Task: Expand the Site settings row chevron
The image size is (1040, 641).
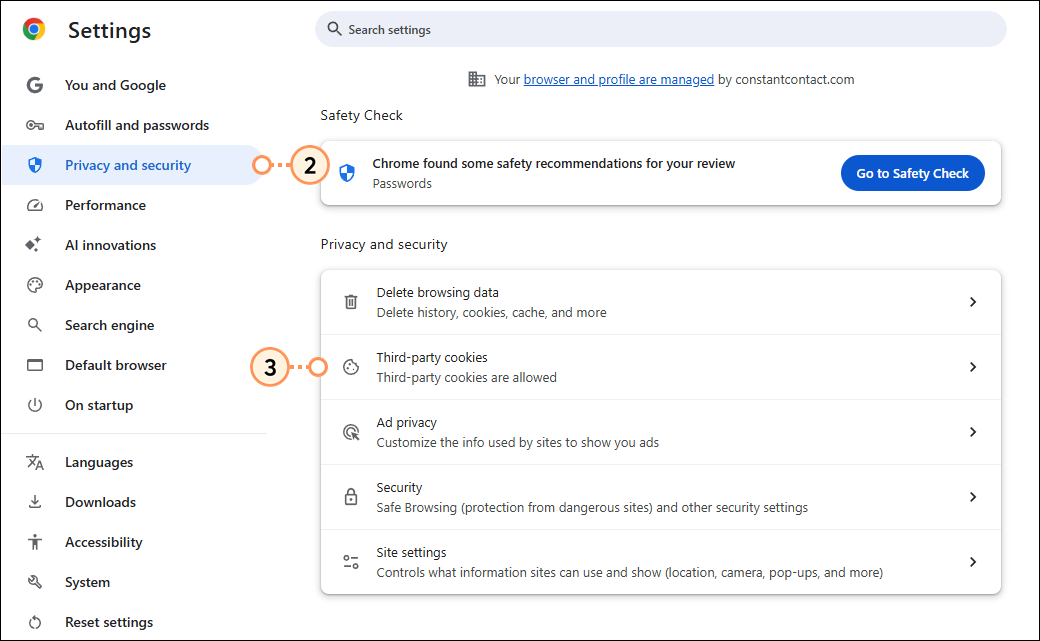Action: tap(973, 561)
